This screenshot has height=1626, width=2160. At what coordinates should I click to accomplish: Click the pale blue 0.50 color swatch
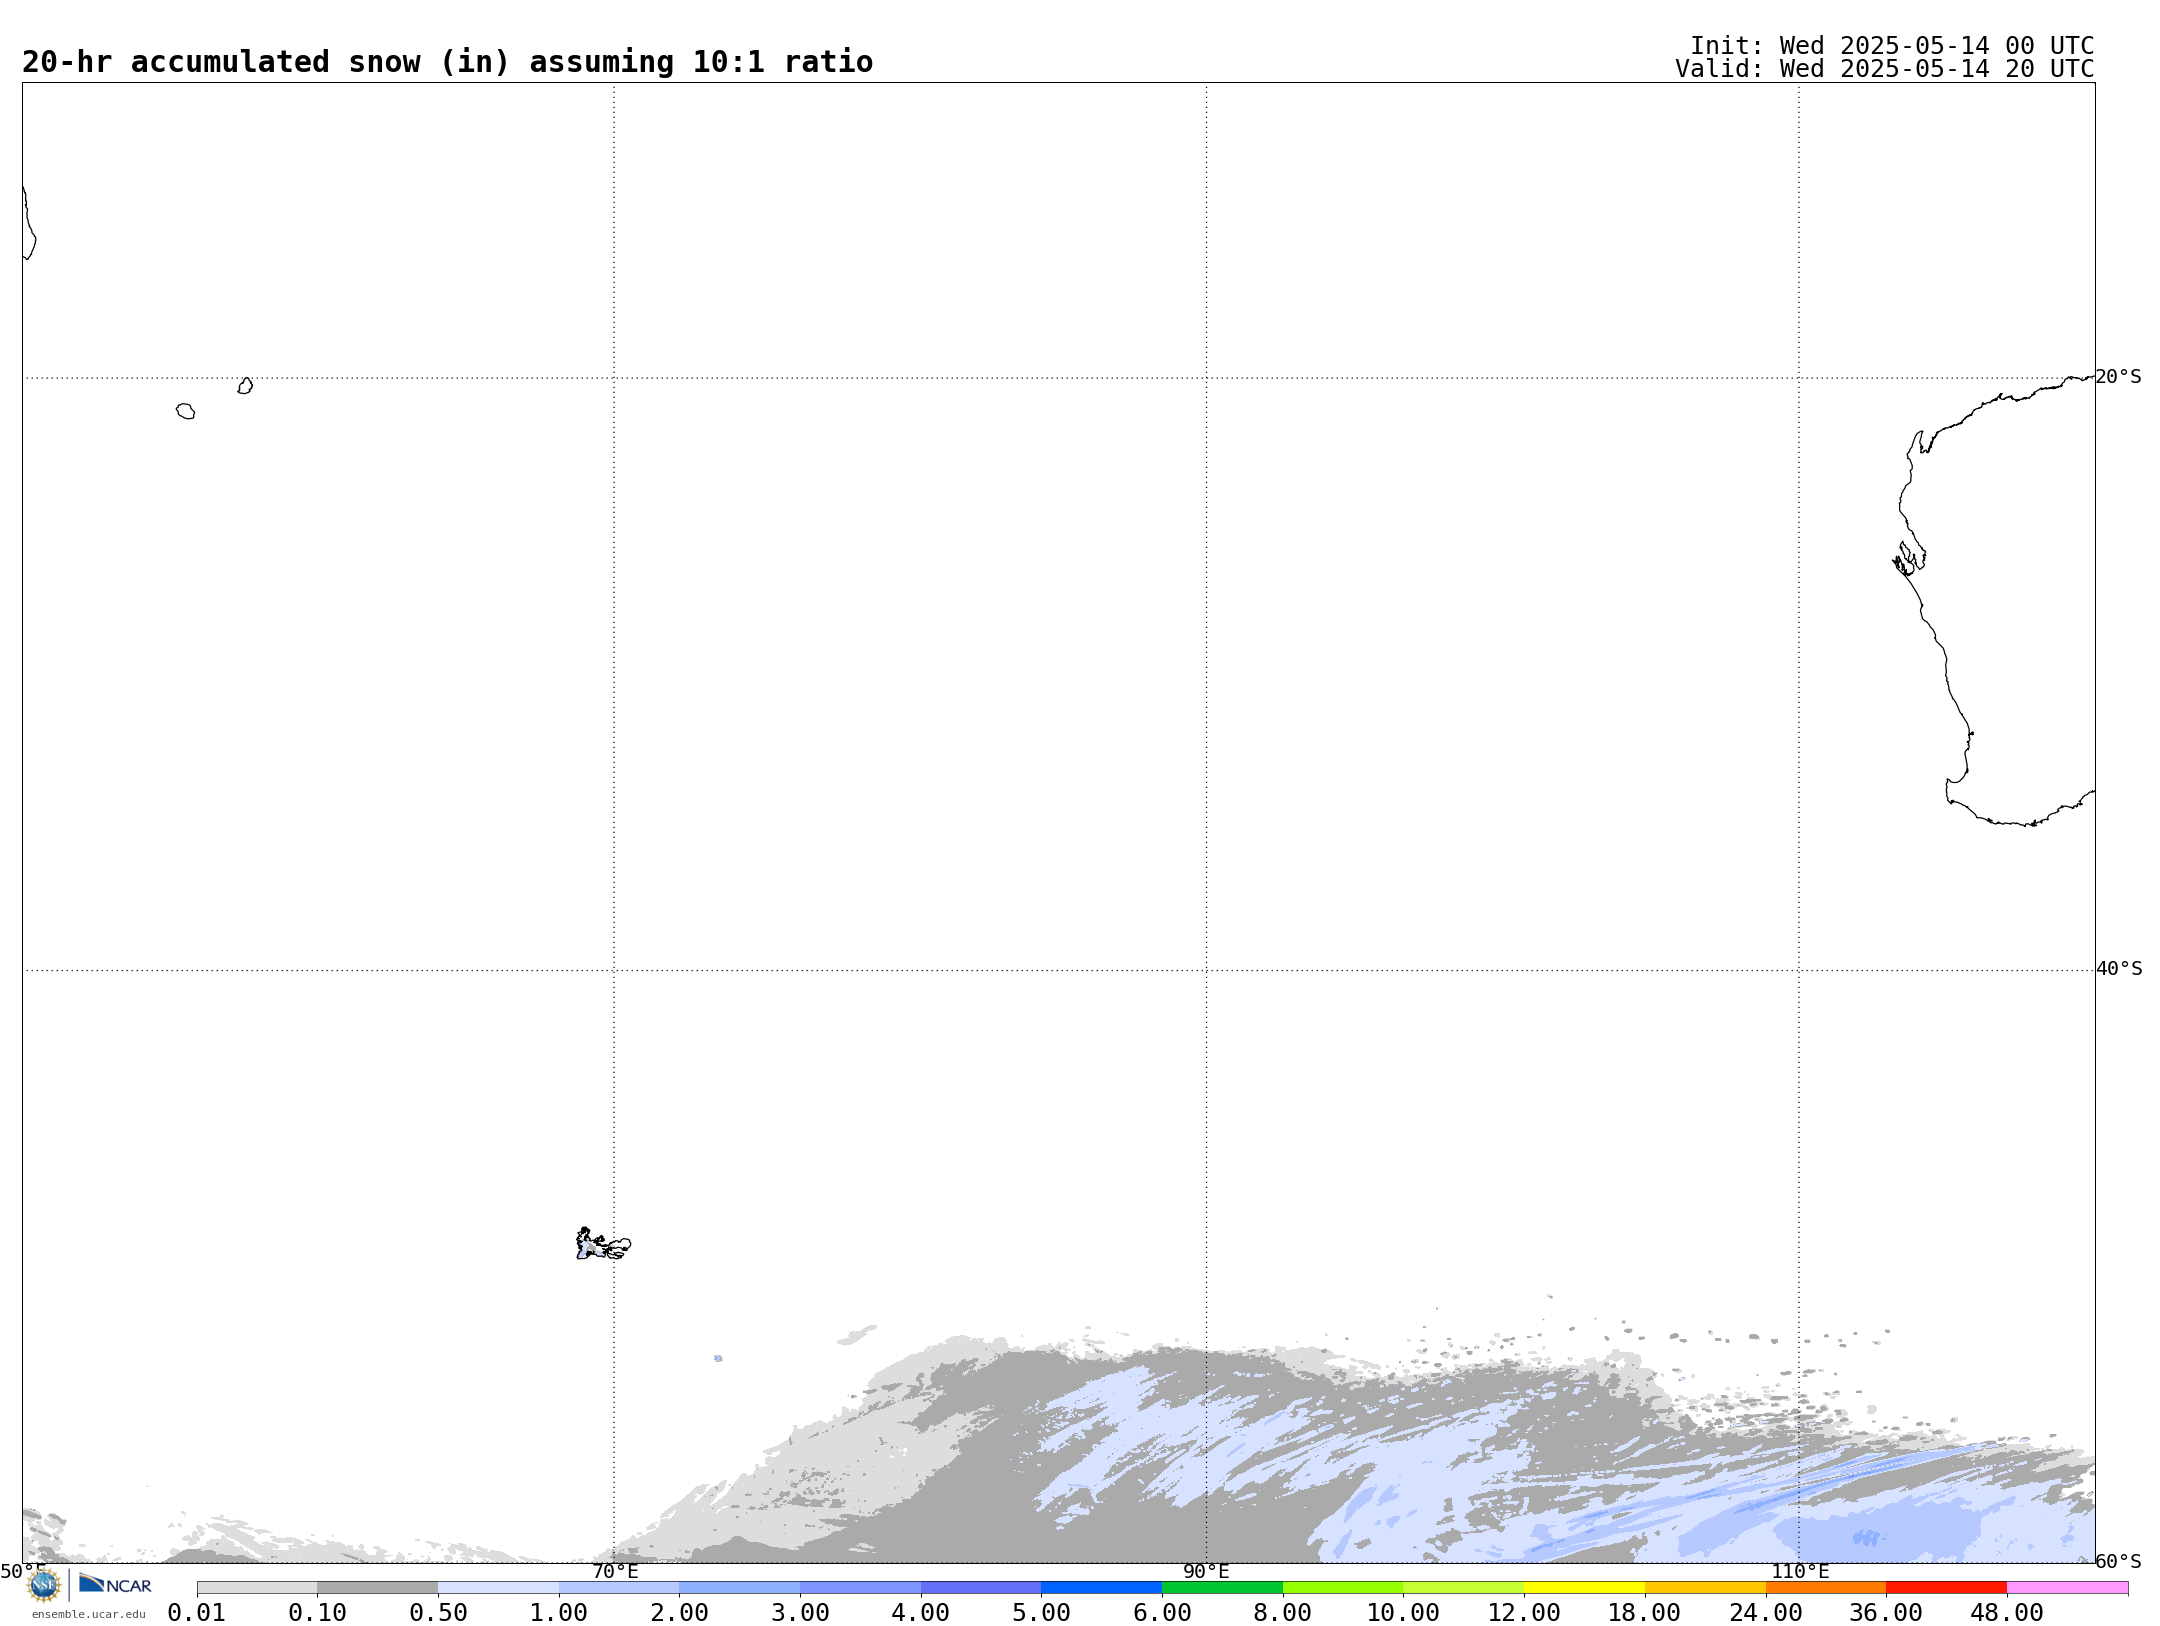tap(498, 1588)
